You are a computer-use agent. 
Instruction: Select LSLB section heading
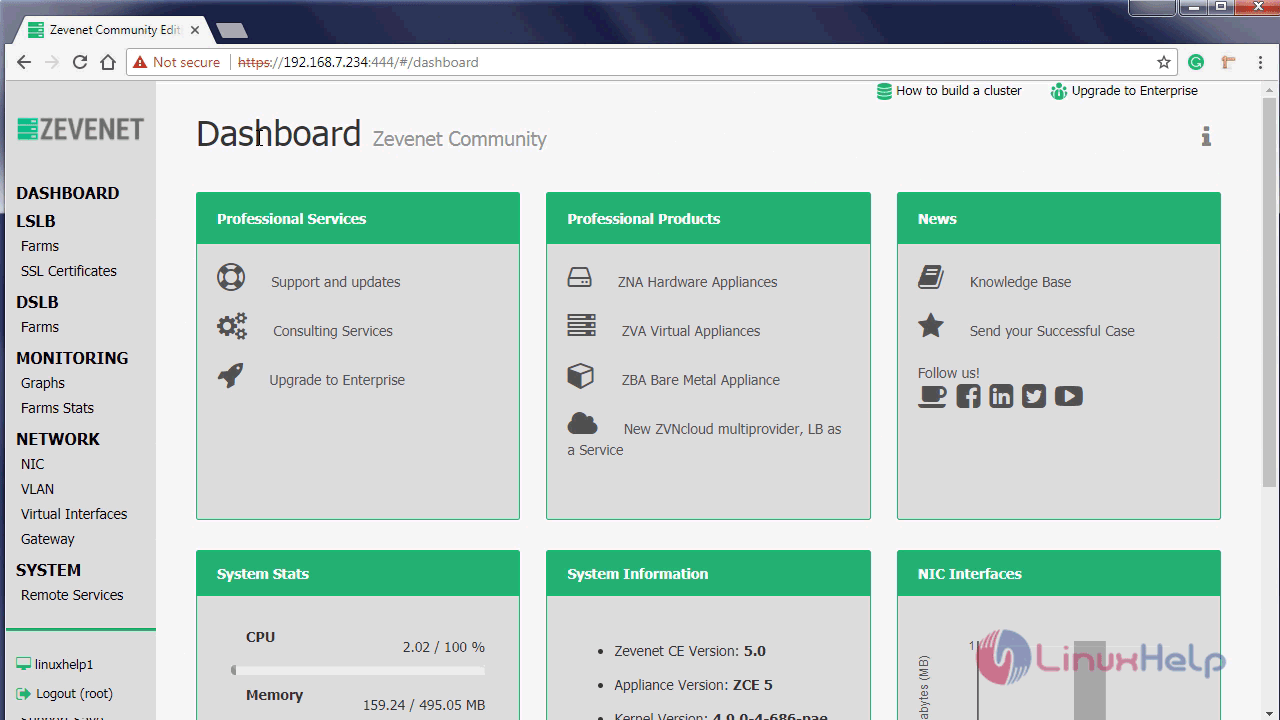[35, 221]
